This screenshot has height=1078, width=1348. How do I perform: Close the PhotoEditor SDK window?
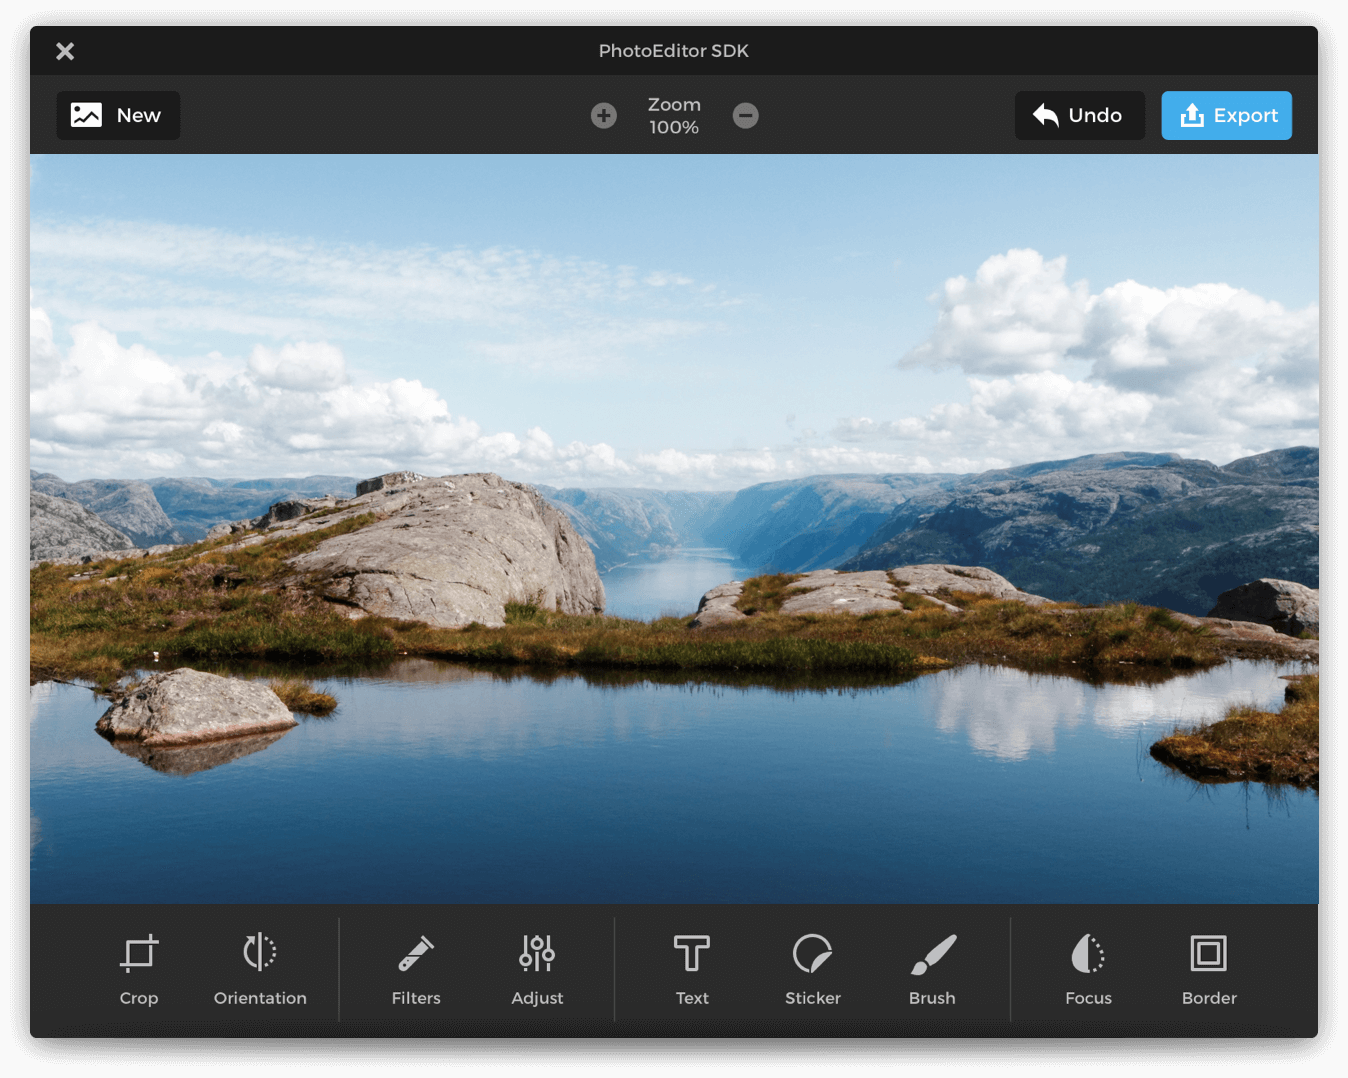click(x=65, y=51)
